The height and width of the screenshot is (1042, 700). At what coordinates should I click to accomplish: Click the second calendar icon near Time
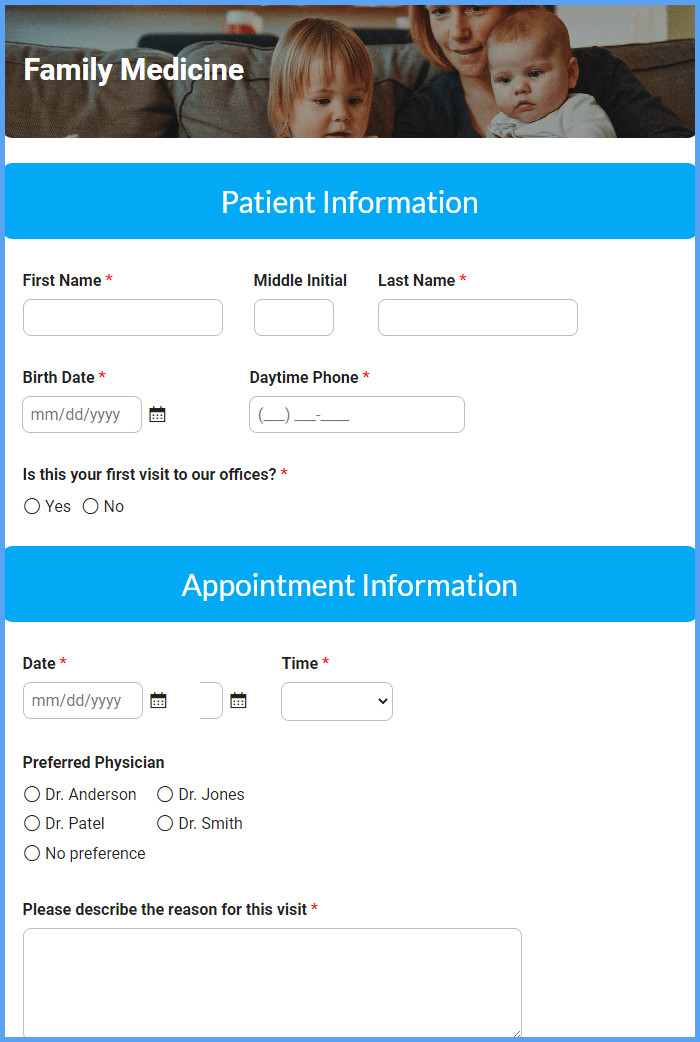239,700
